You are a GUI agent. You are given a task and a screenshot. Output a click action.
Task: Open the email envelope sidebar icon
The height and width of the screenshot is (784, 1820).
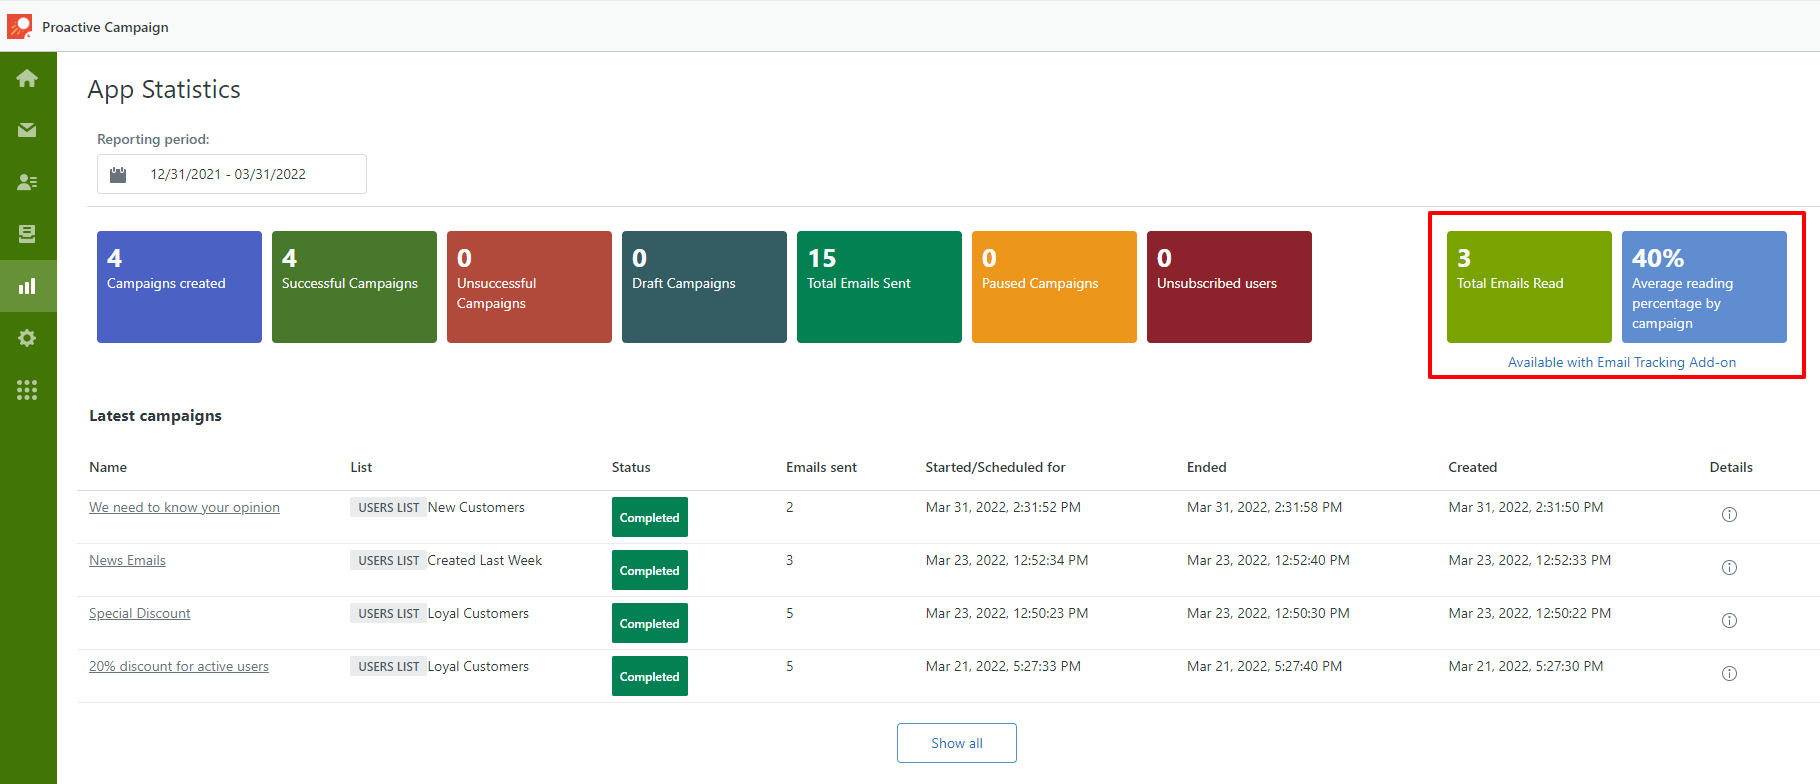[x=27, y=130]
